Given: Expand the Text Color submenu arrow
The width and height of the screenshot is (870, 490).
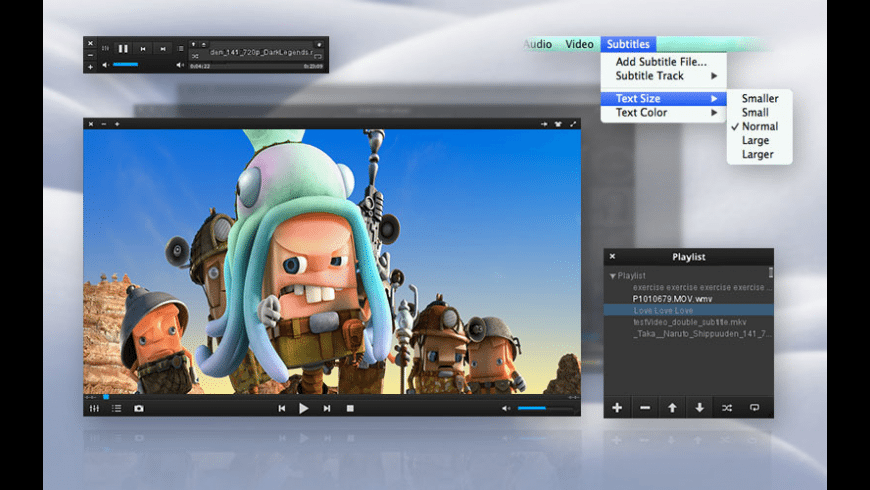Looking at the screenshot, I should [x=714, y=113].
